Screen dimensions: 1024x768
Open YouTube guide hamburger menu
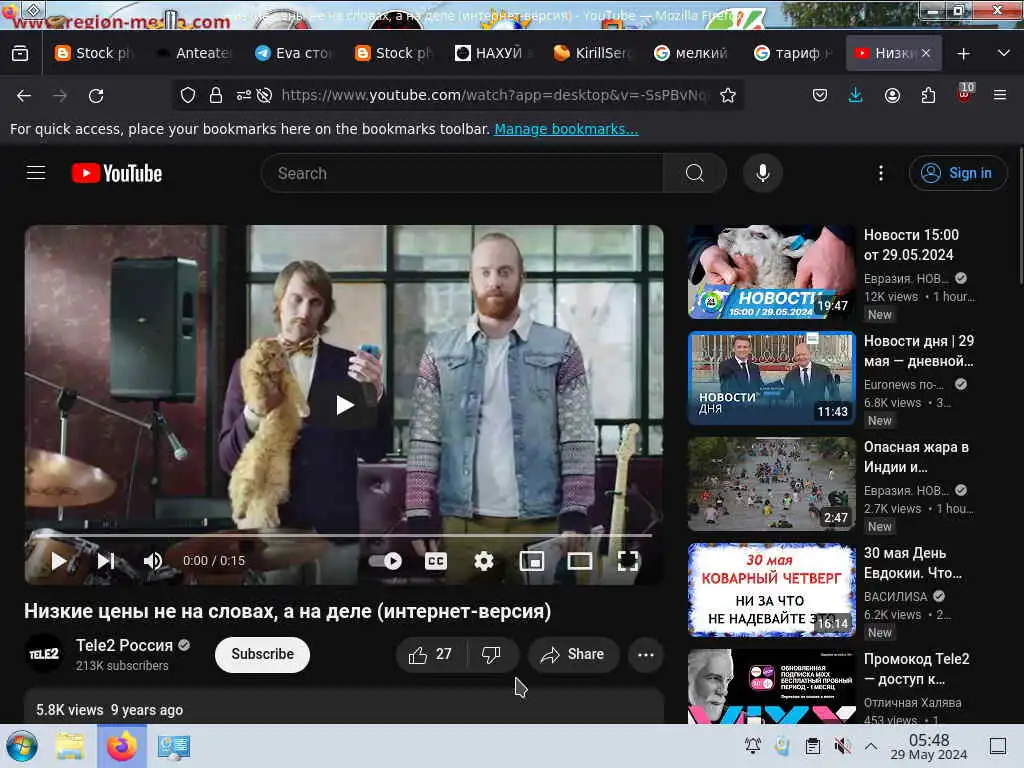[36, 172]
